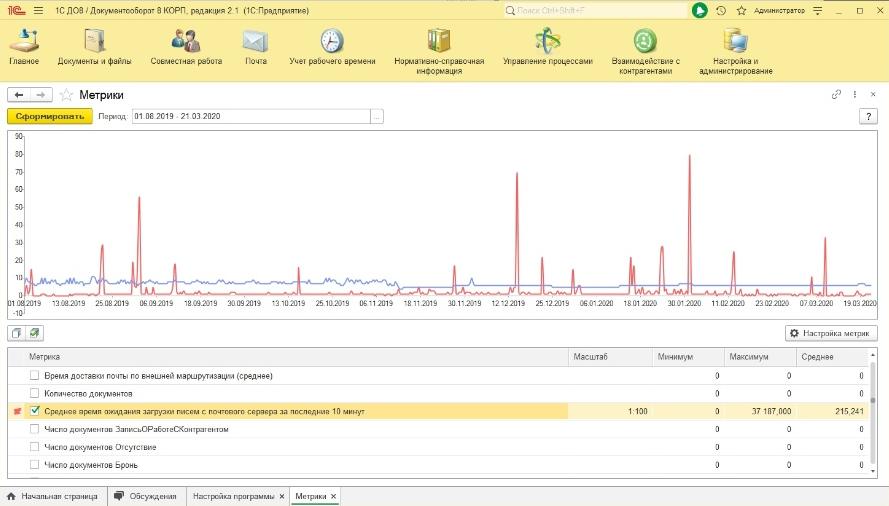Open service settings menu icon
The height and width of the screenshot is (506, 889).
tap(818, 10)
